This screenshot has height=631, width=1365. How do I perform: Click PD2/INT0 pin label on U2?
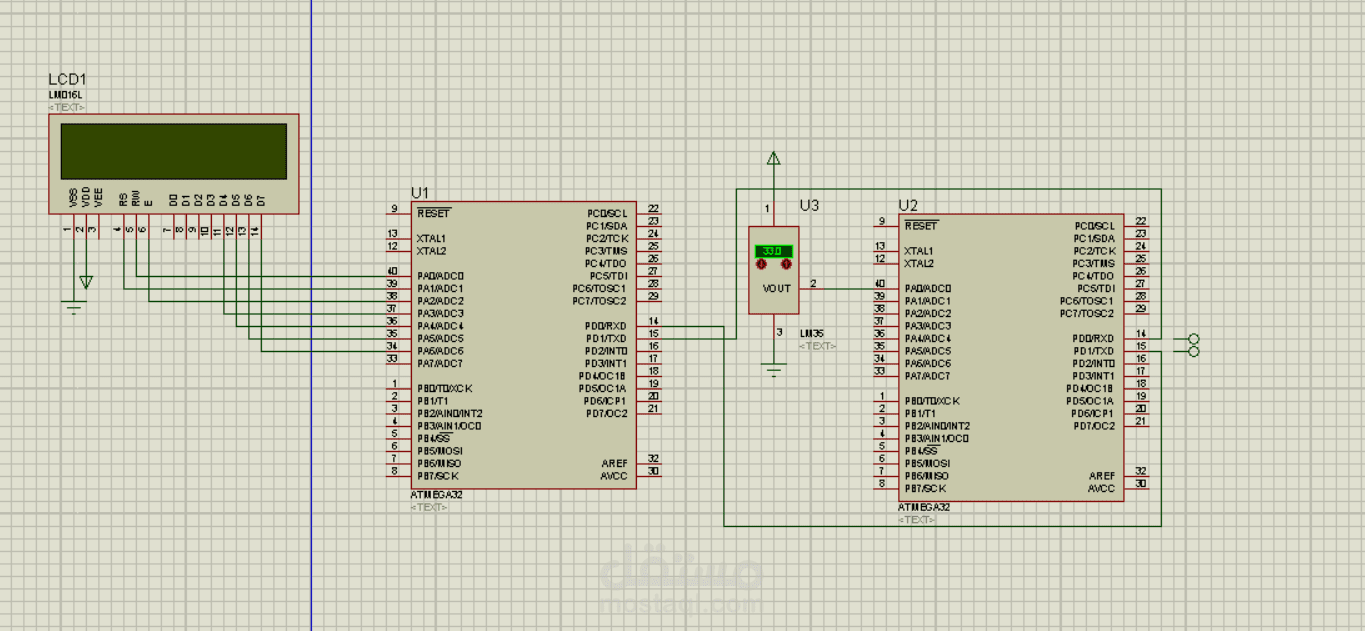[1092, 363]
